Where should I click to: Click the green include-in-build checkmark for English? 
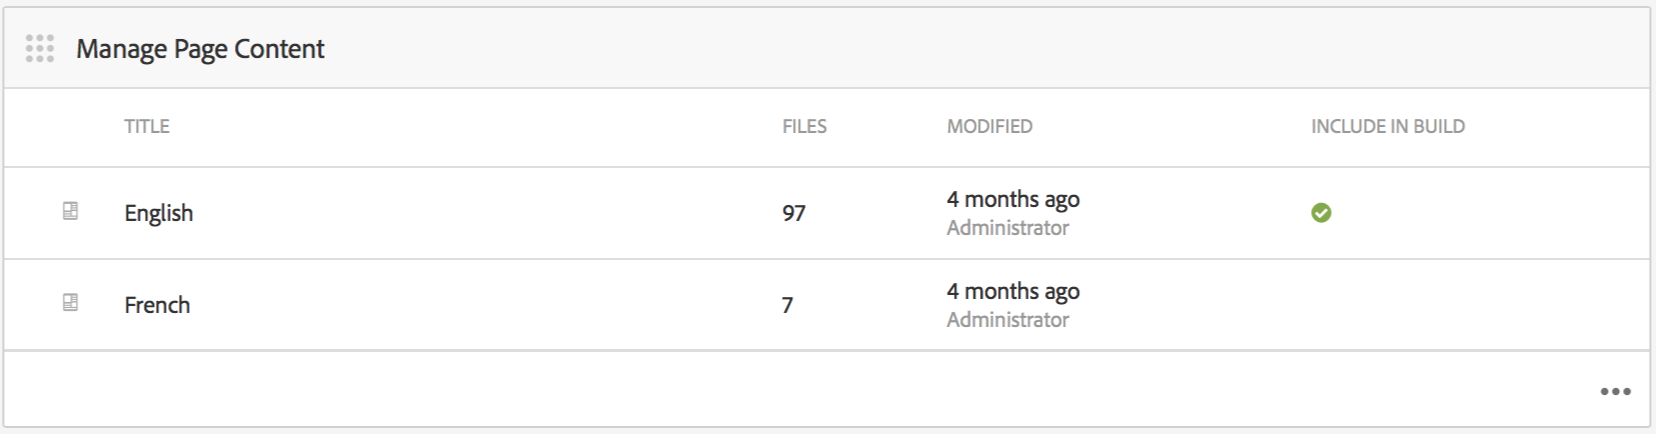point(1321,212)
